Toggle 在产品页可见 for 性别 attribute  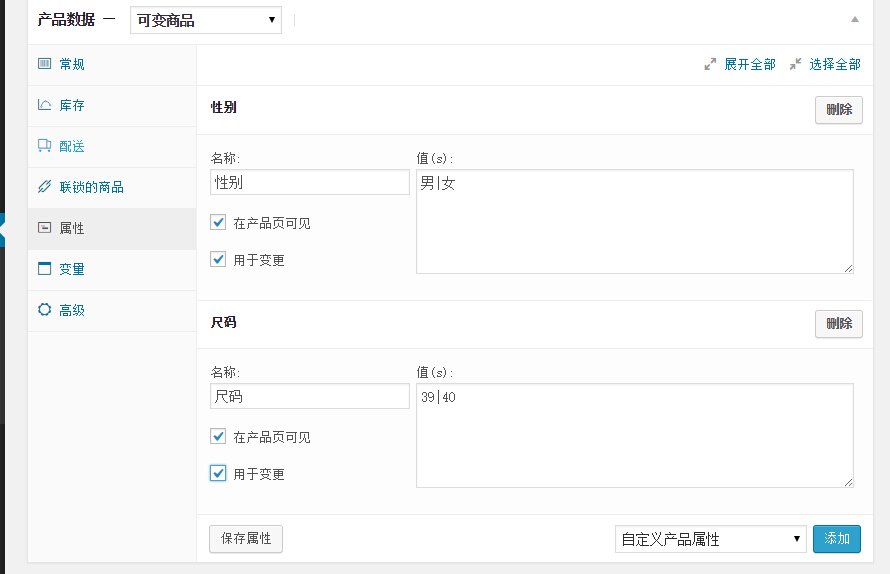point(218,222)
